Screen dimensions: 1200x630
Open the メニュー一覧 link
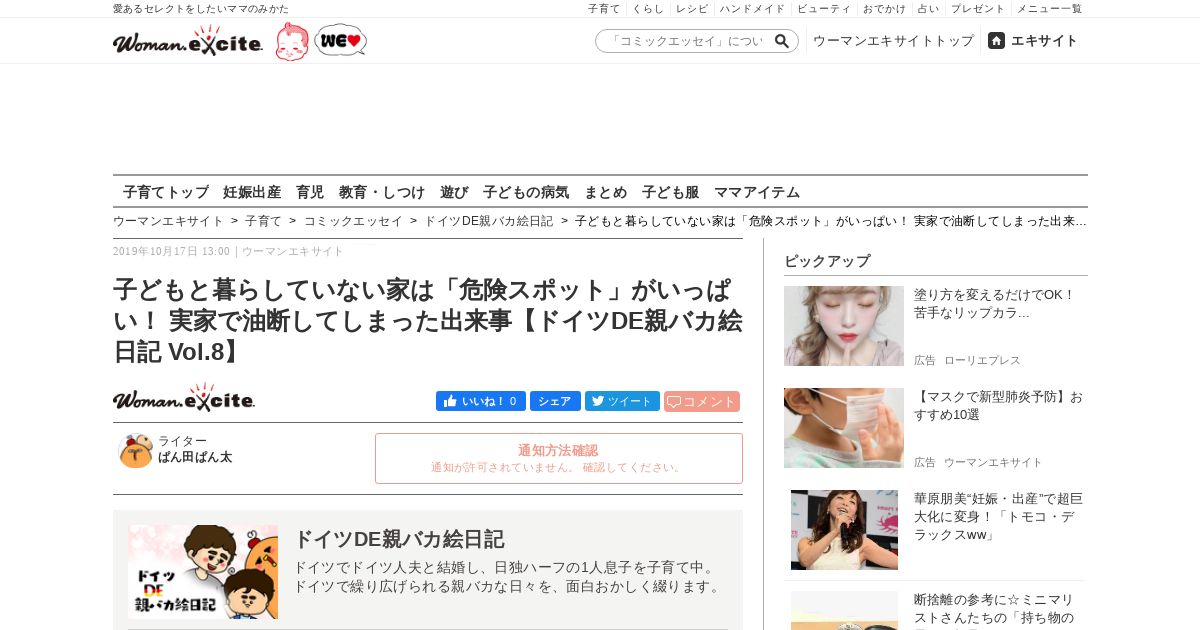point(1049,8)
